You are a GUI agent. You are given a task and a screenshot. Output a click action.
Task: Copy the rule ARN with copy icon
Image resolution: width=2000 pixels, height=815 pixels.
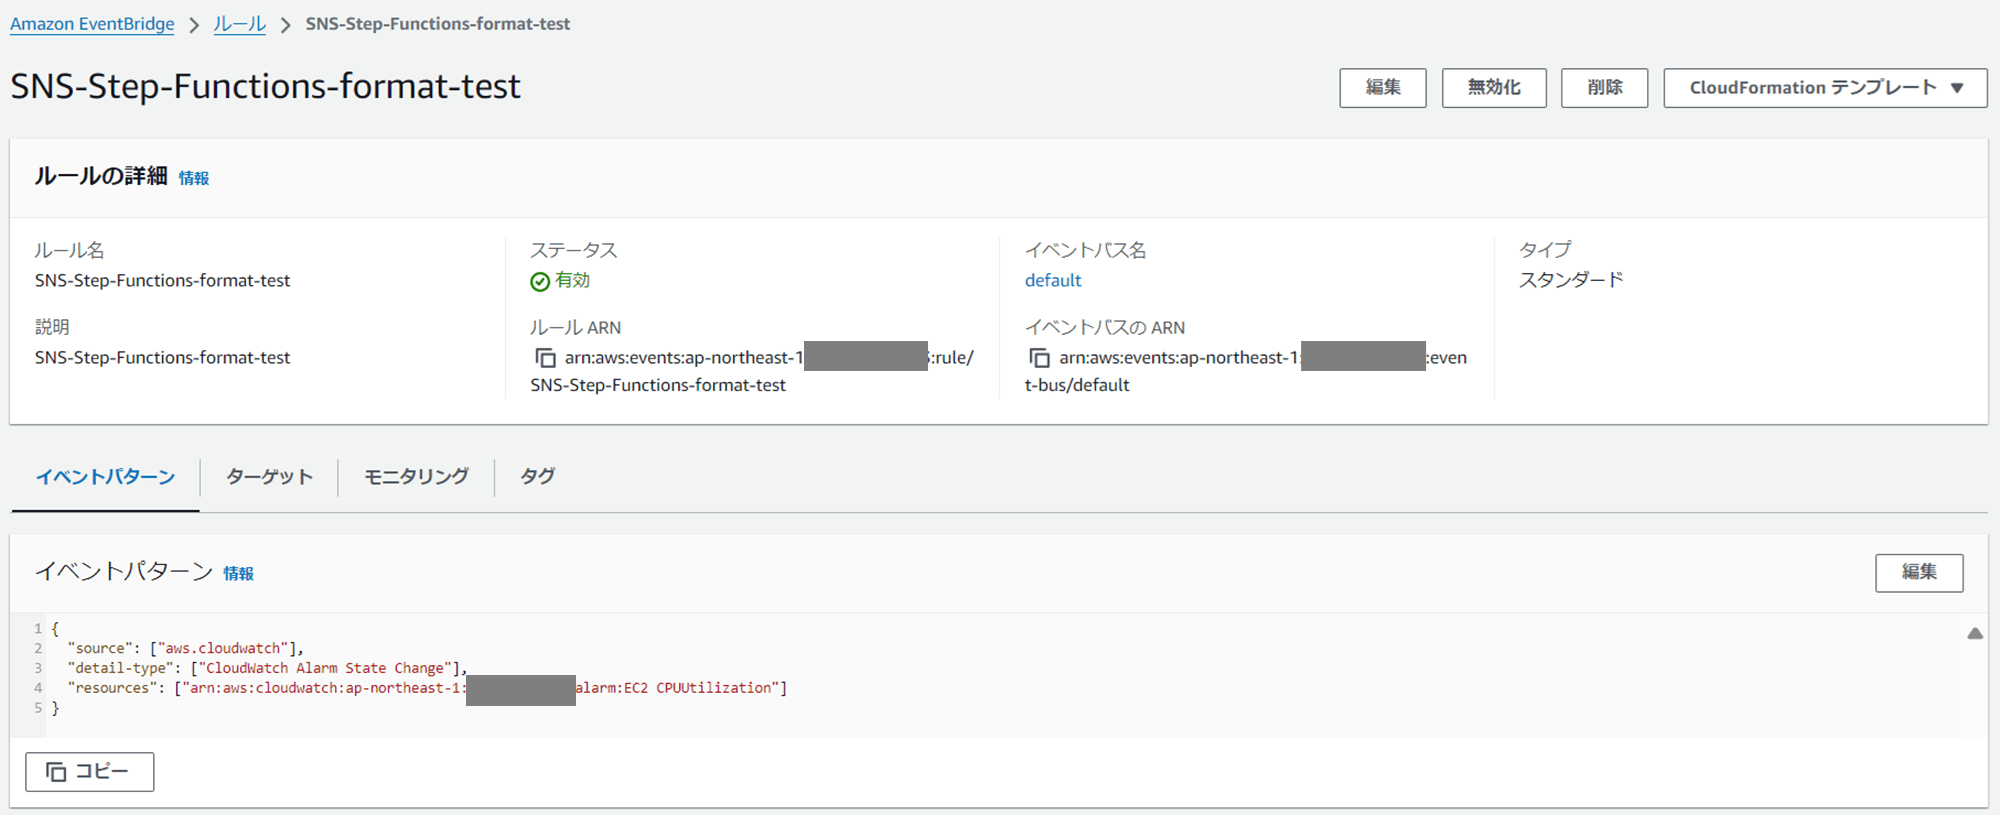pyautogui.click(x=545, y=358)
